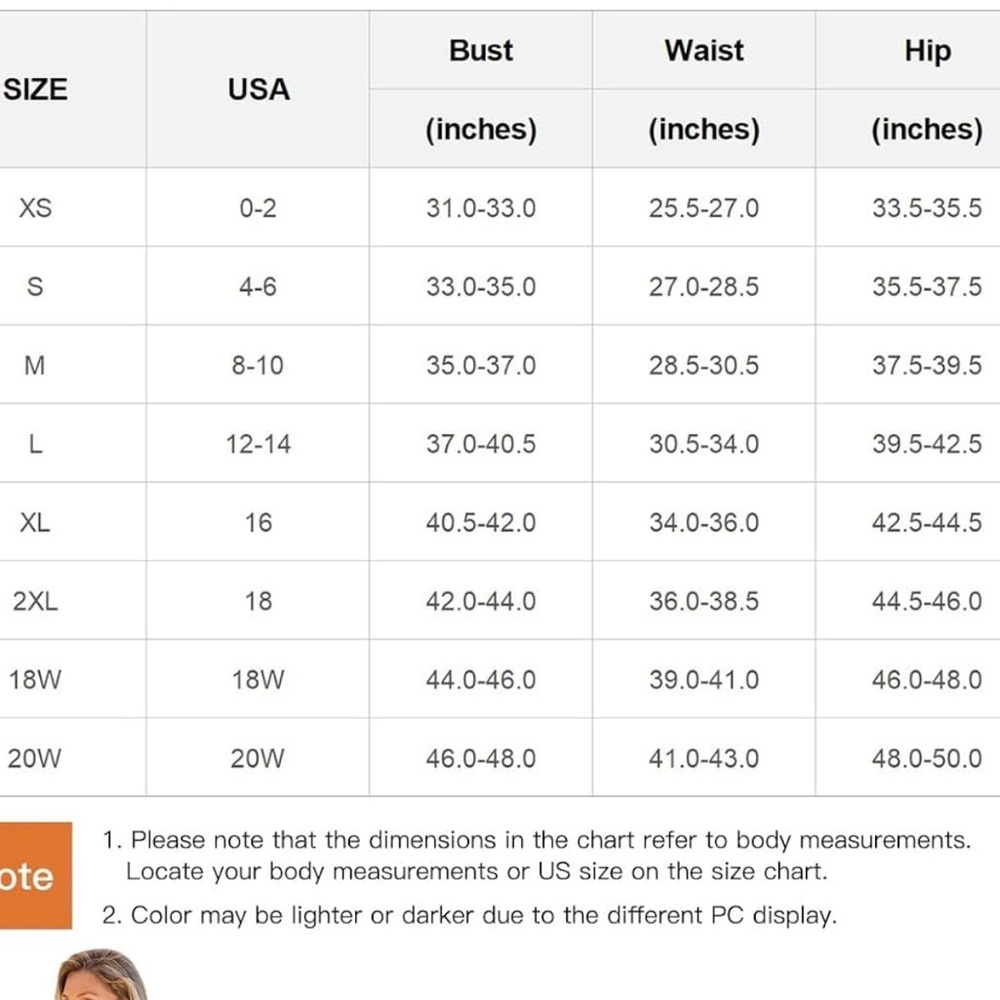Click the 20W size row label
This screenshot has width=1000, height=1000.
[34, 758]
